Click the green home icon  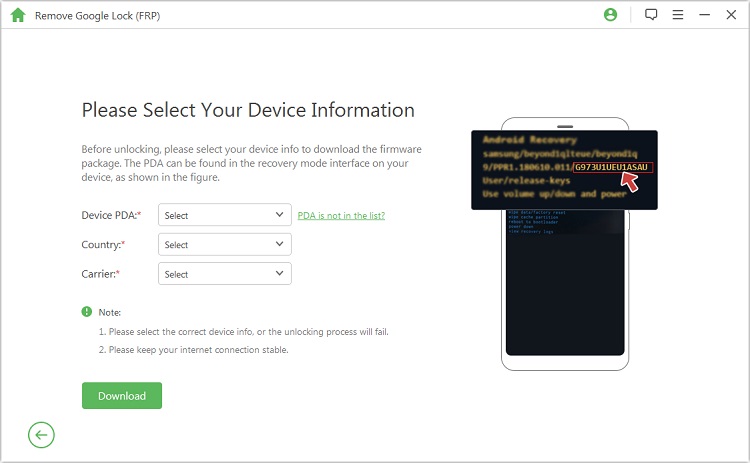(17, 16)
